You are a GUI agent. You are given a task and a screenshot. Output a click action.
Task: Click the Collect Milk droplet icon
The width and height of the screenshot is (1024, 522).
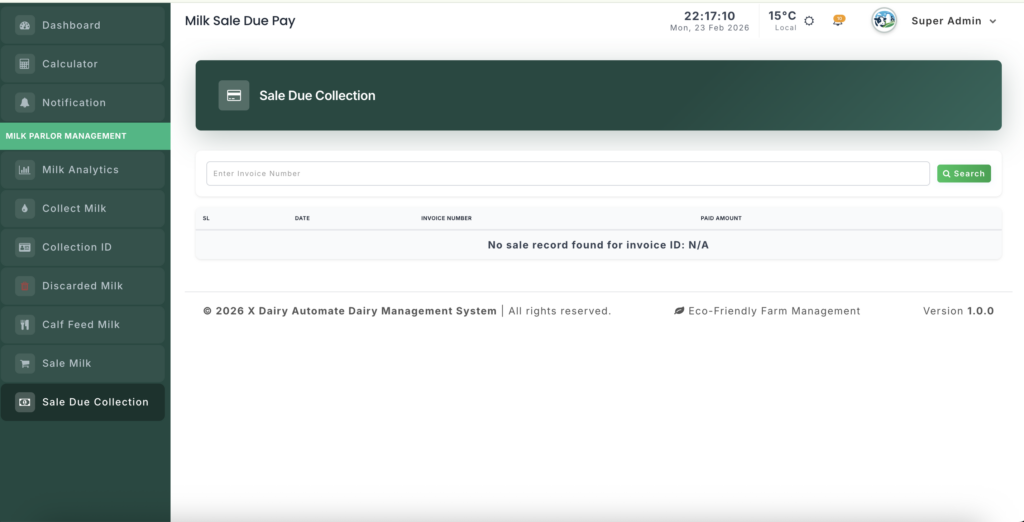[25, 209]
